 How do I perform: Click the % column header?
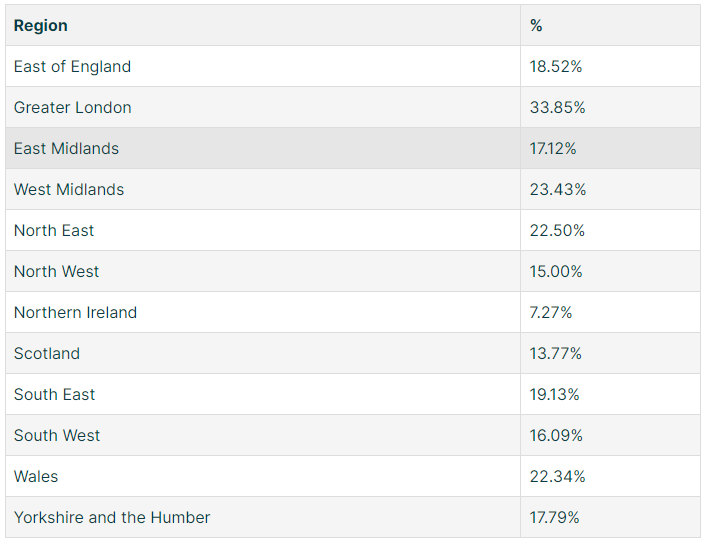coord(610,25)
